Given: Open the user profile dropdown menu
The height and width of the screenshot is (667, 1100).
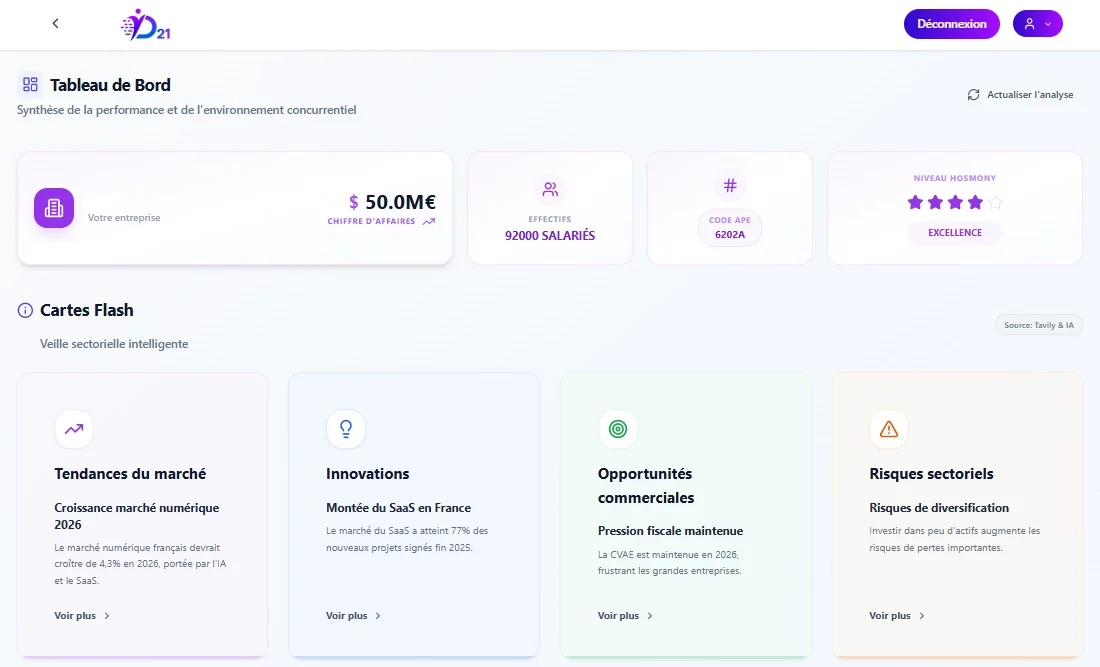Looking at the screenshot, I should pyautogui.click(x=1038, y=24).
